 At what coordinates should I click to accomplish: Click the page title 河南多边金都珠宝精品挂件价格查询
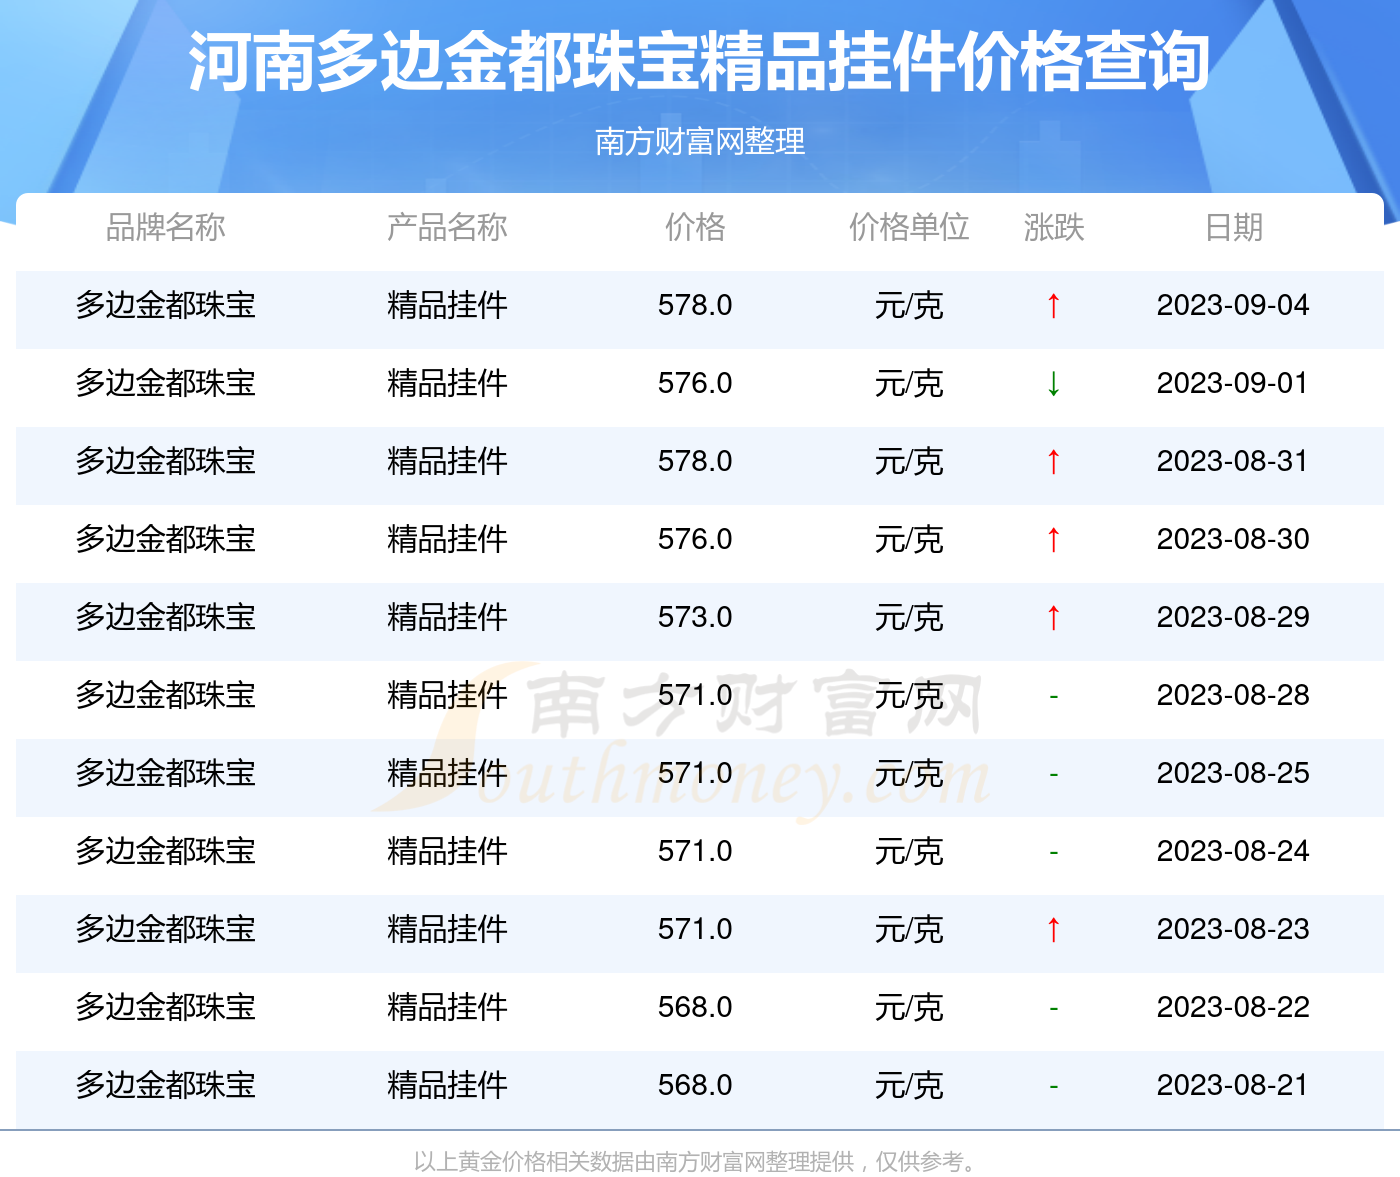tap(700, 62)
